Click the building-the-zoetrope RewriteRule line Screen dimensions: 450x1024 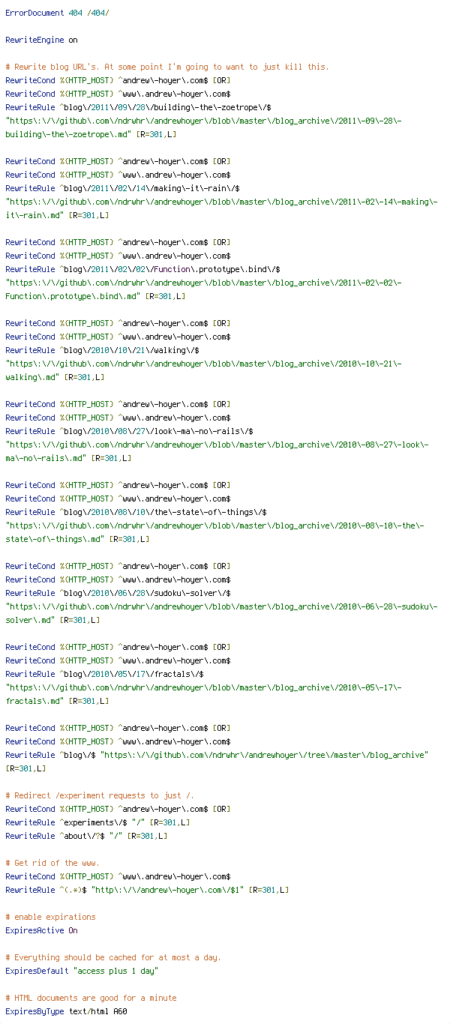[x=138, y=108]
